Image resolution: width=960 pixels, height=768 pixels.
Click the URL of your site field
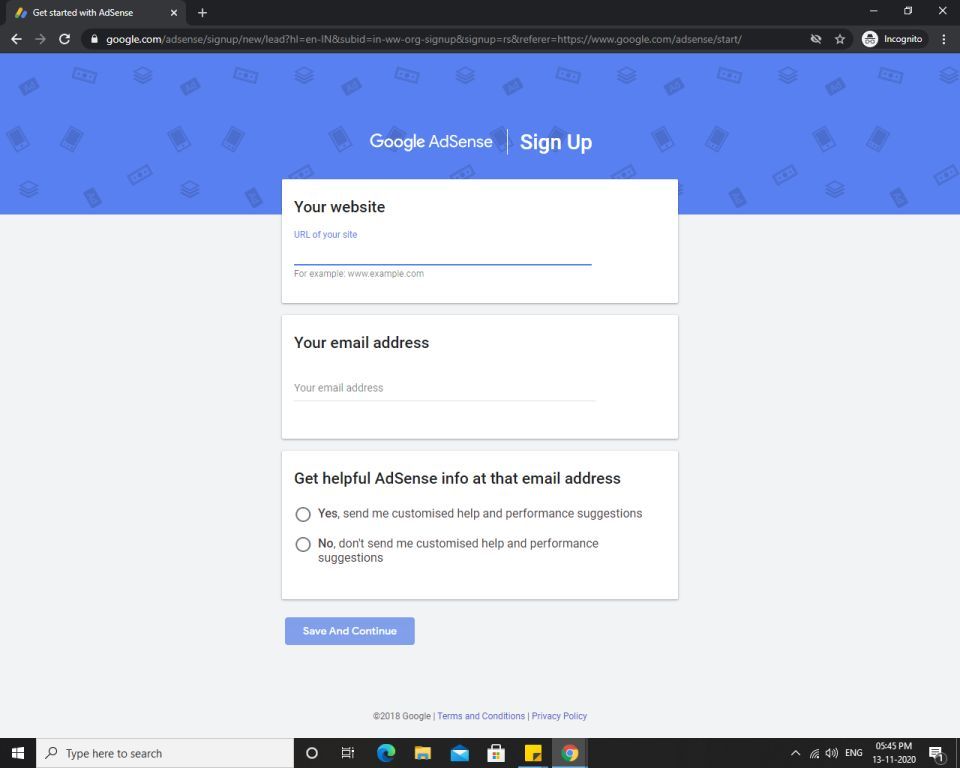click(440, 253)
